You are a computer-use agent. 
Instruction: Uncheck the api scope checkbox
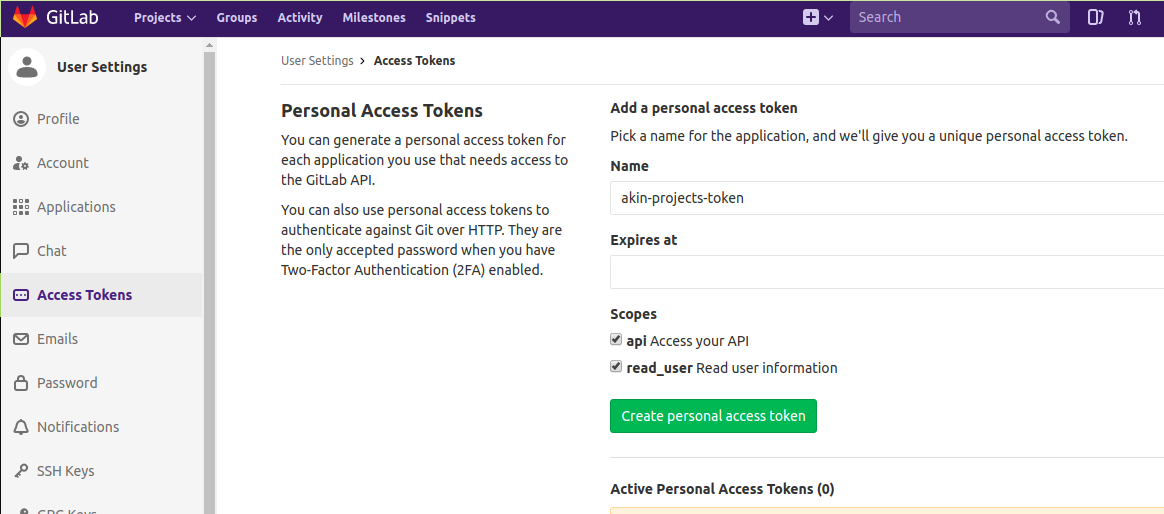616,340
